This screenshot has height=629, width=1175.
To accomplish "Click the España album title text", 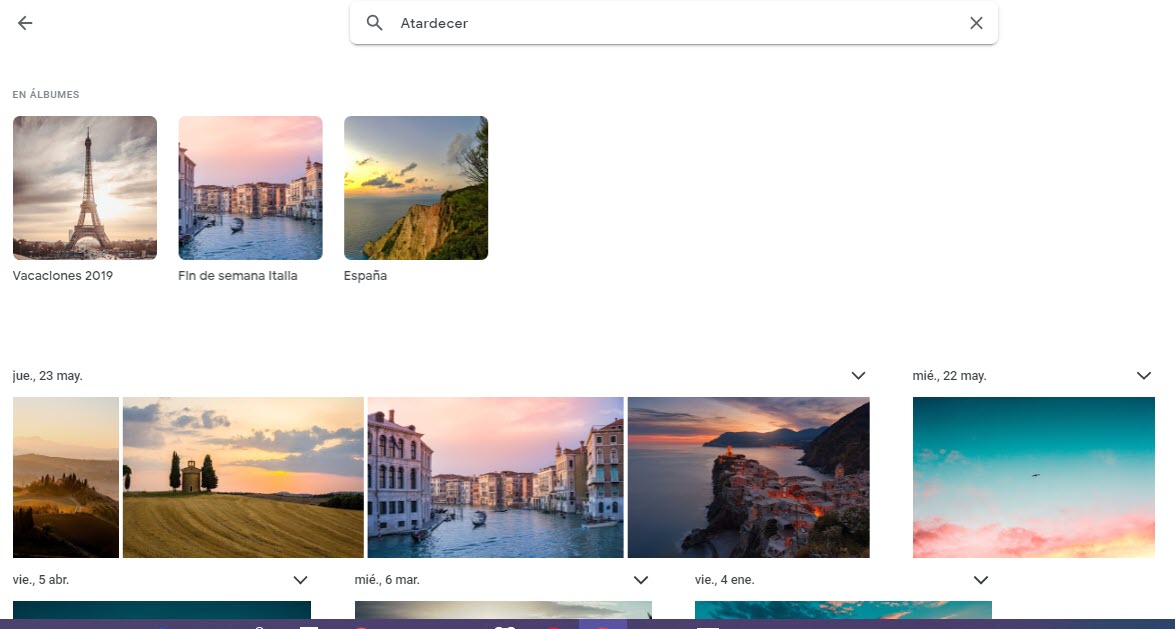I will (x=365, y=276).
